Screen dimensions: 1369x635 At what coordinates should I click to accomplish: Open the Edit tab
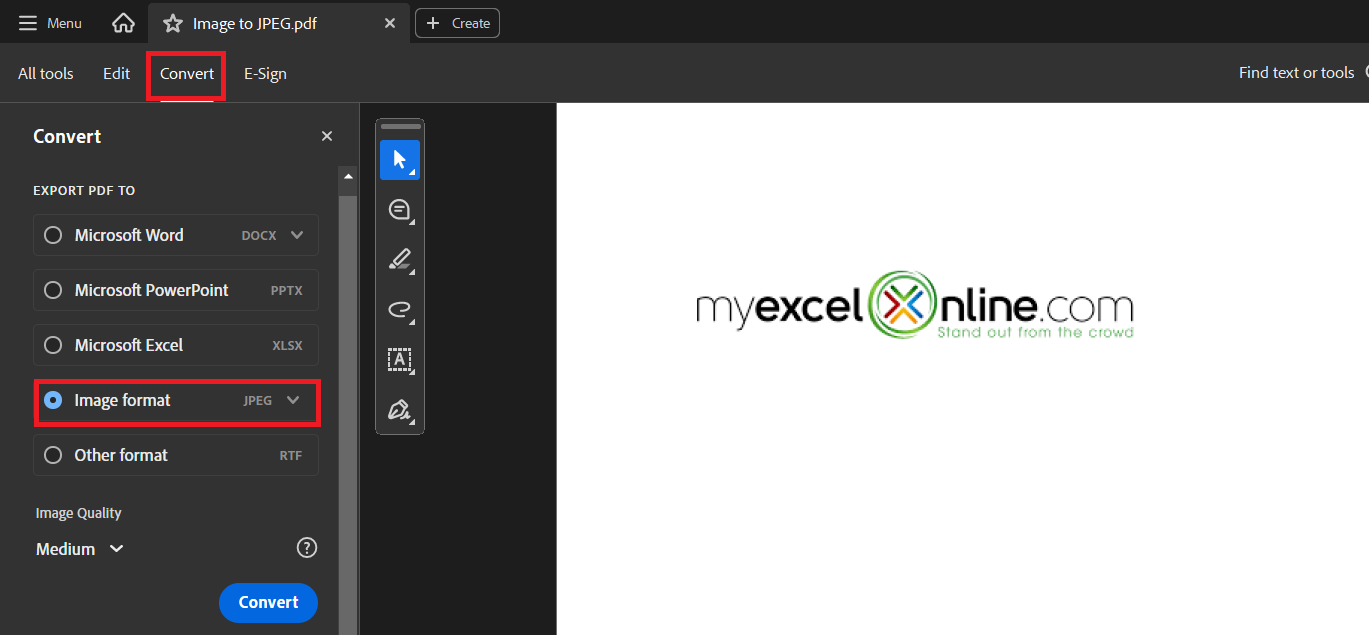click(116, 73)
